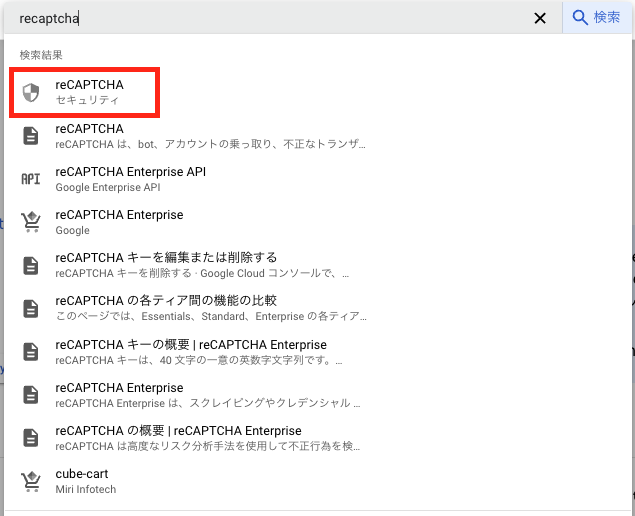This screenshot has height=516, width=635.
Task: Click document icon for キーを編集または削除する
Action: 31,266
